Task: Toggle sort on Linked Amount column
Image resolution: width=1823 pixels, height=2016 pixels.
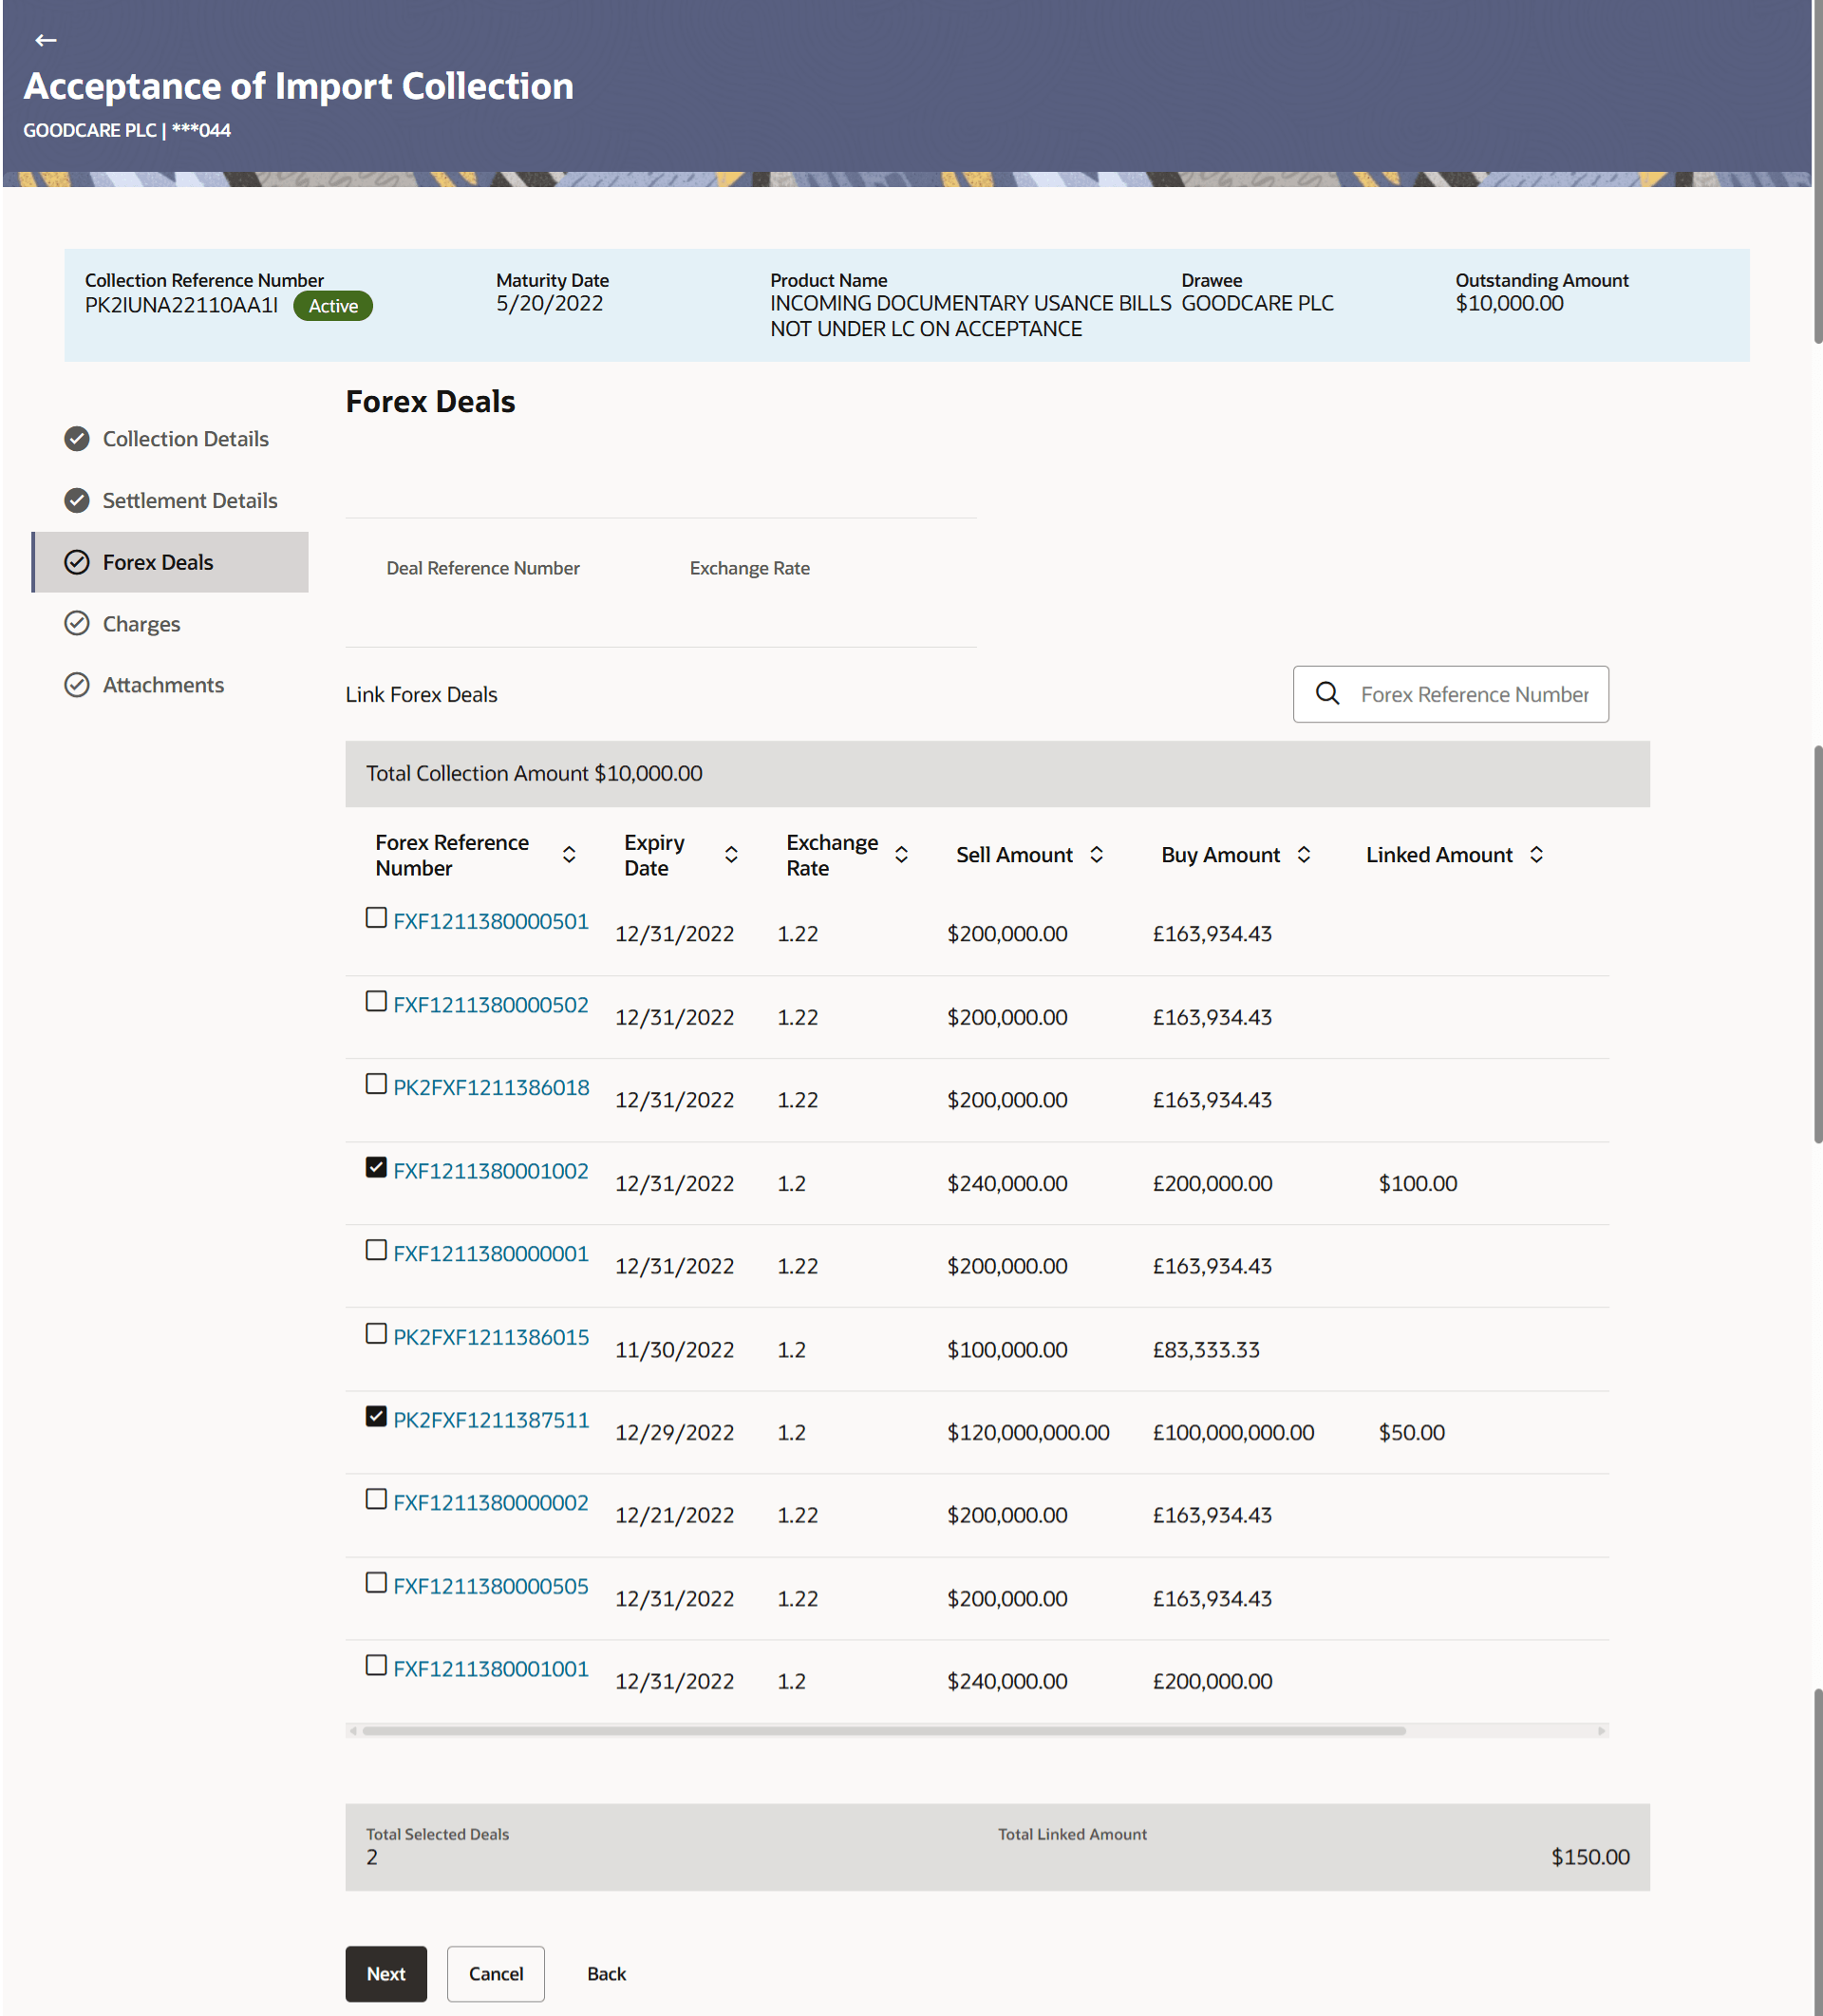Action: point(1536,854)
